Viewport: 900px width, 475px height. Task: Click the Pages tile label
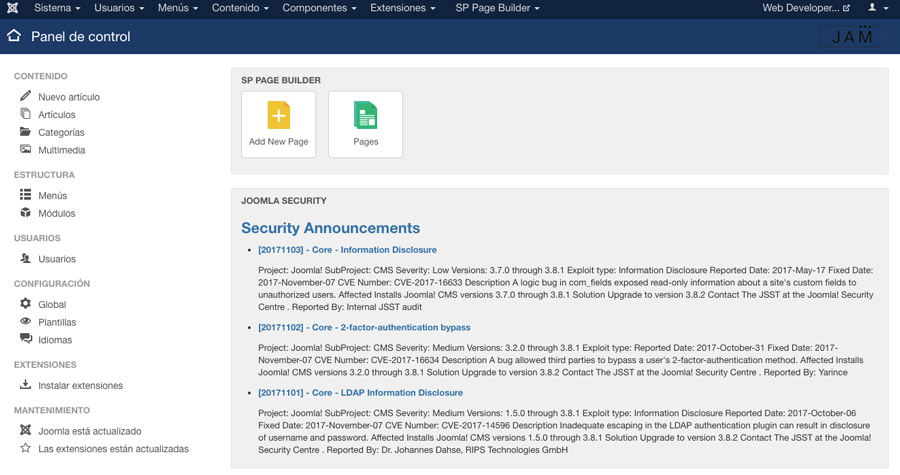[366, 142]
